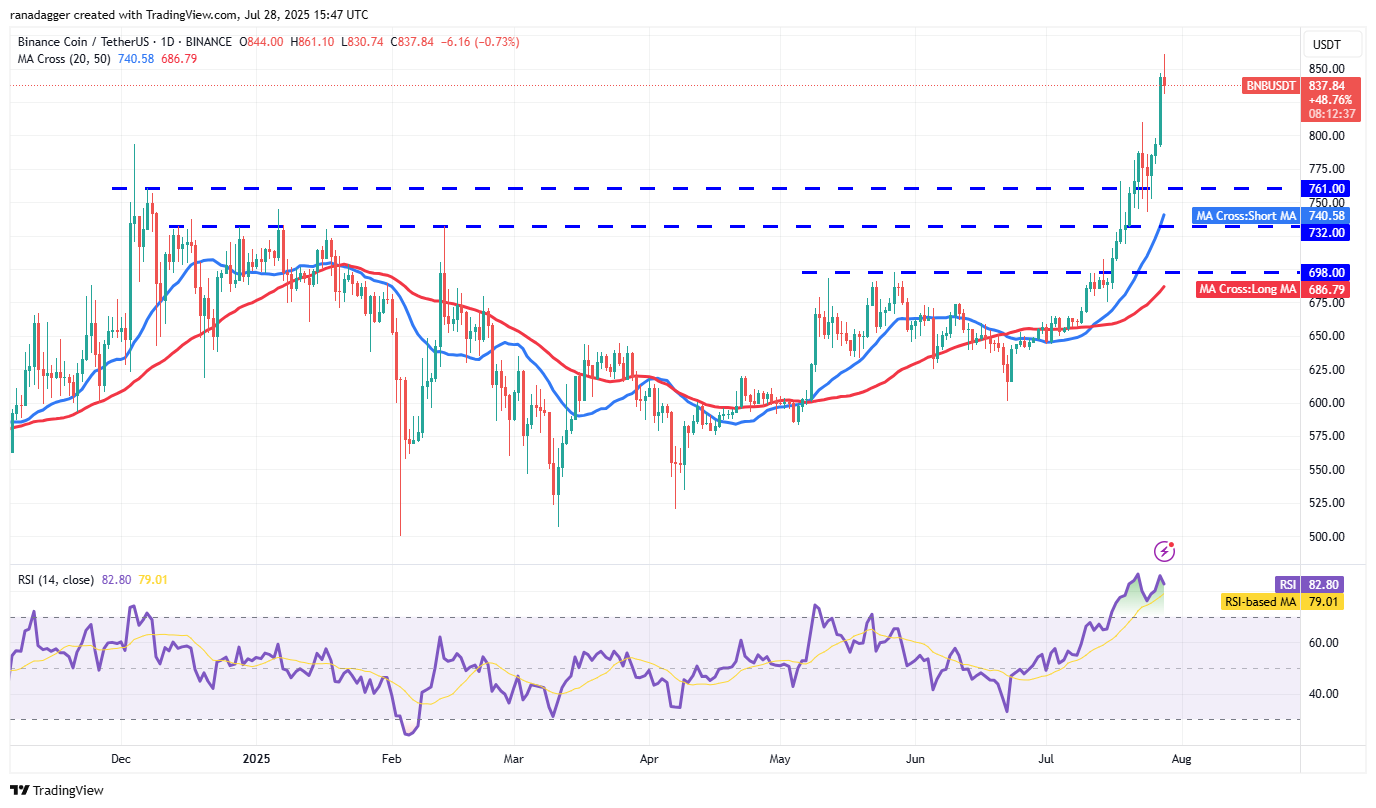Click the blue 761.00 price level tag

click(1329, 188)
